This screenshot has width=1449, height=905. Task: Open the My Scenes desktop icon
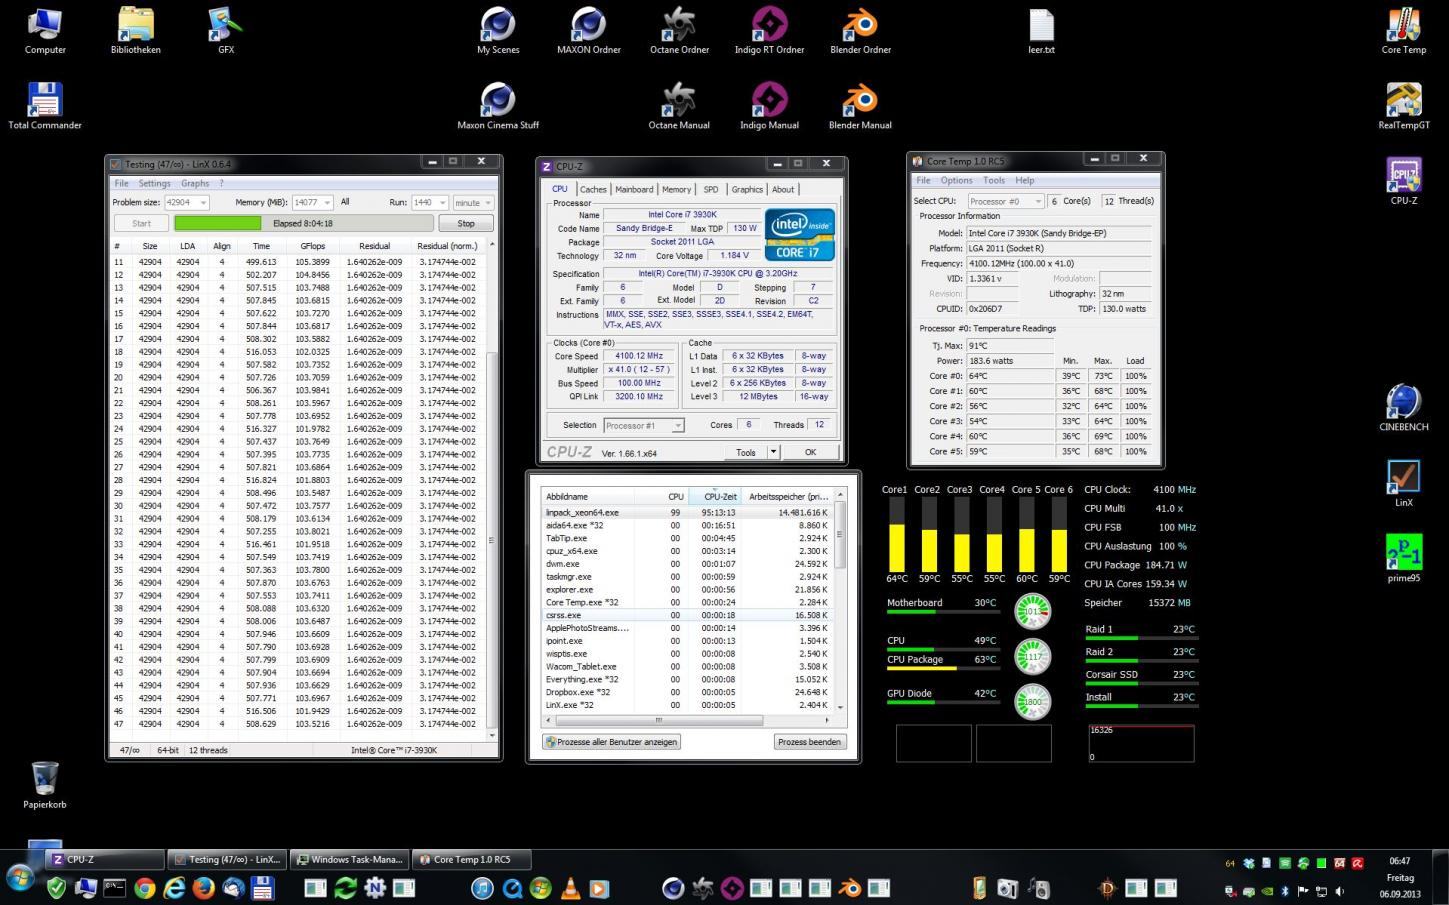coord(498,31)
